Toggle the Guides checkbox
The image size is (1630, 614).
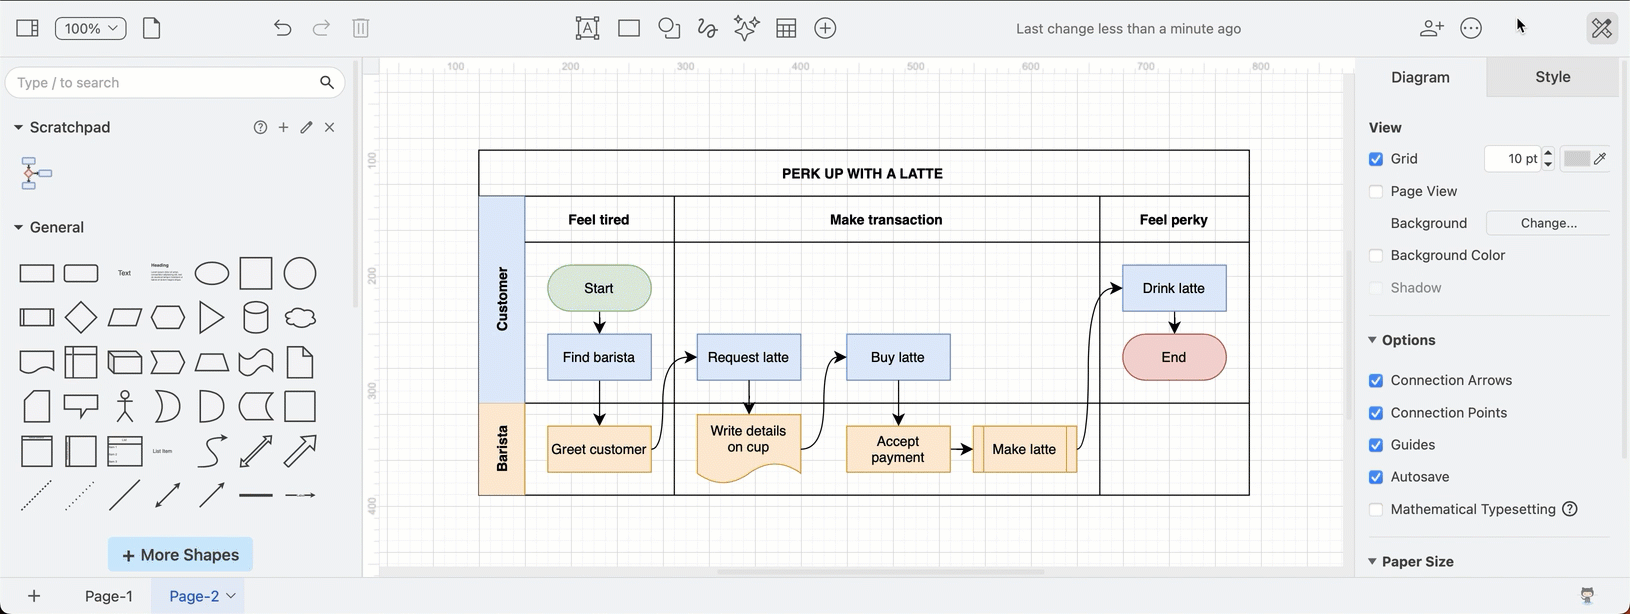(1376, 444)
